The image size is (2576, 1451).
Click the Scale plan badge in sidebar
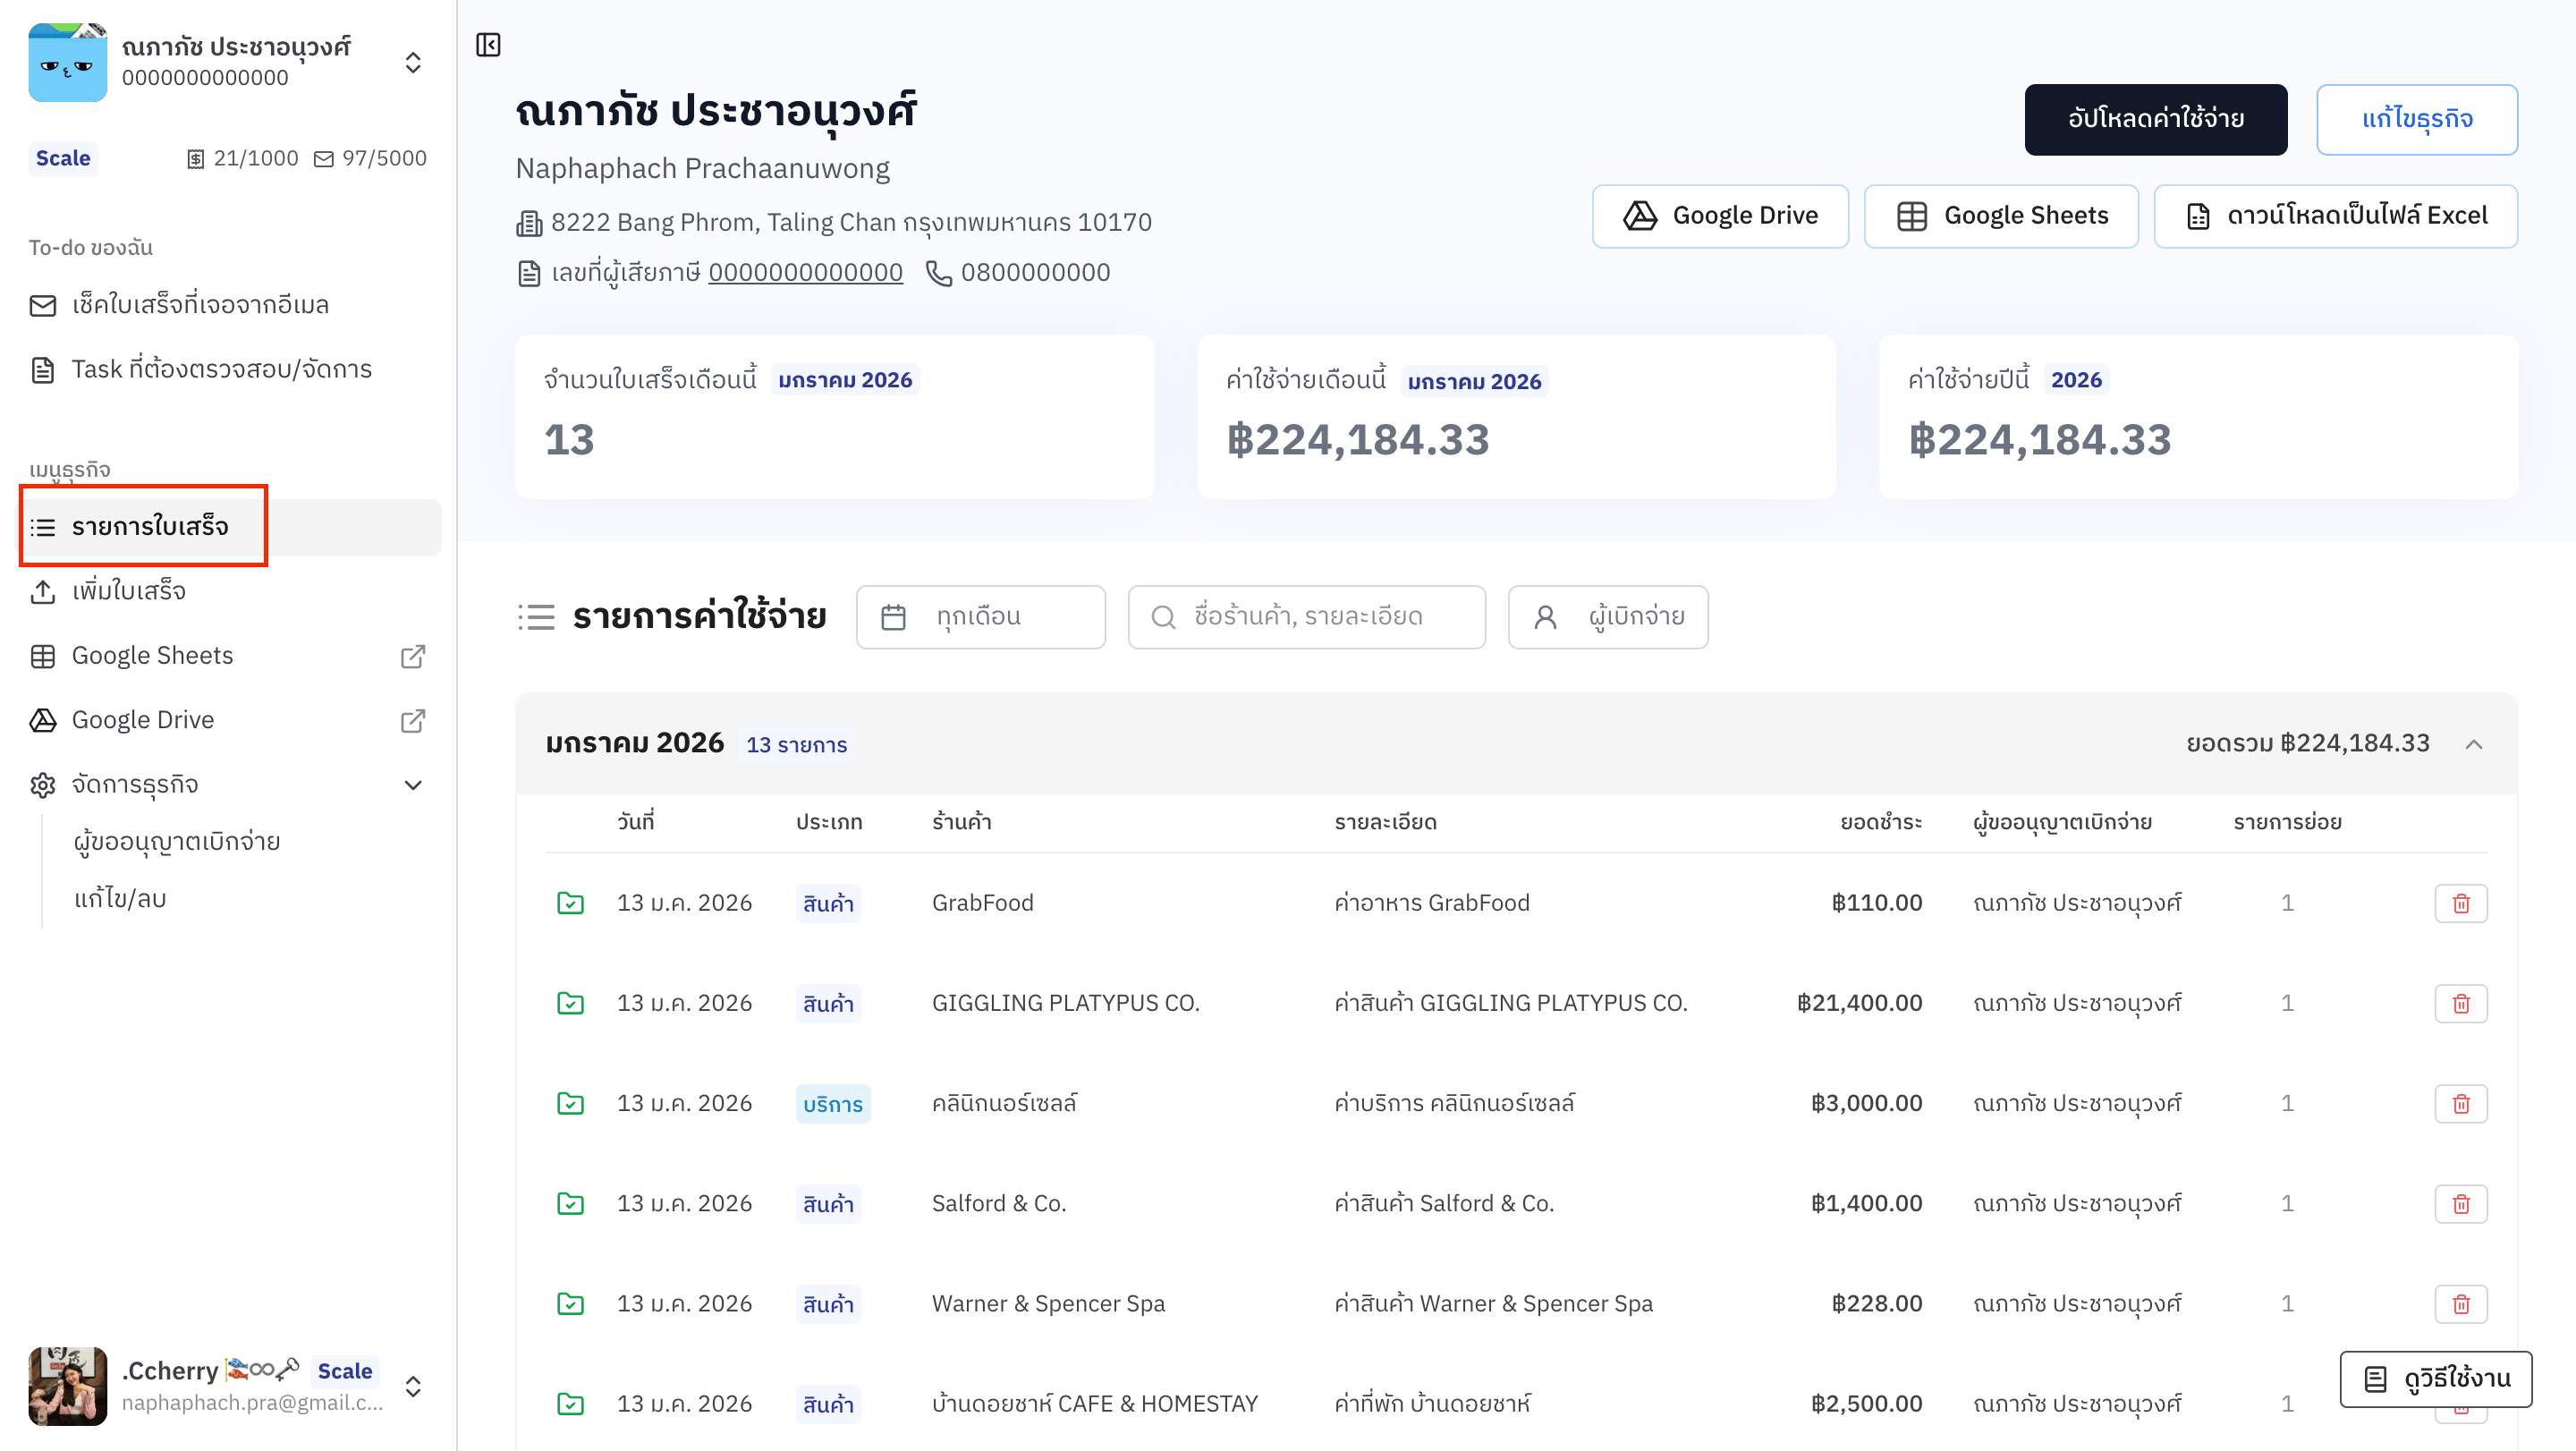click(x=63, y=158)
